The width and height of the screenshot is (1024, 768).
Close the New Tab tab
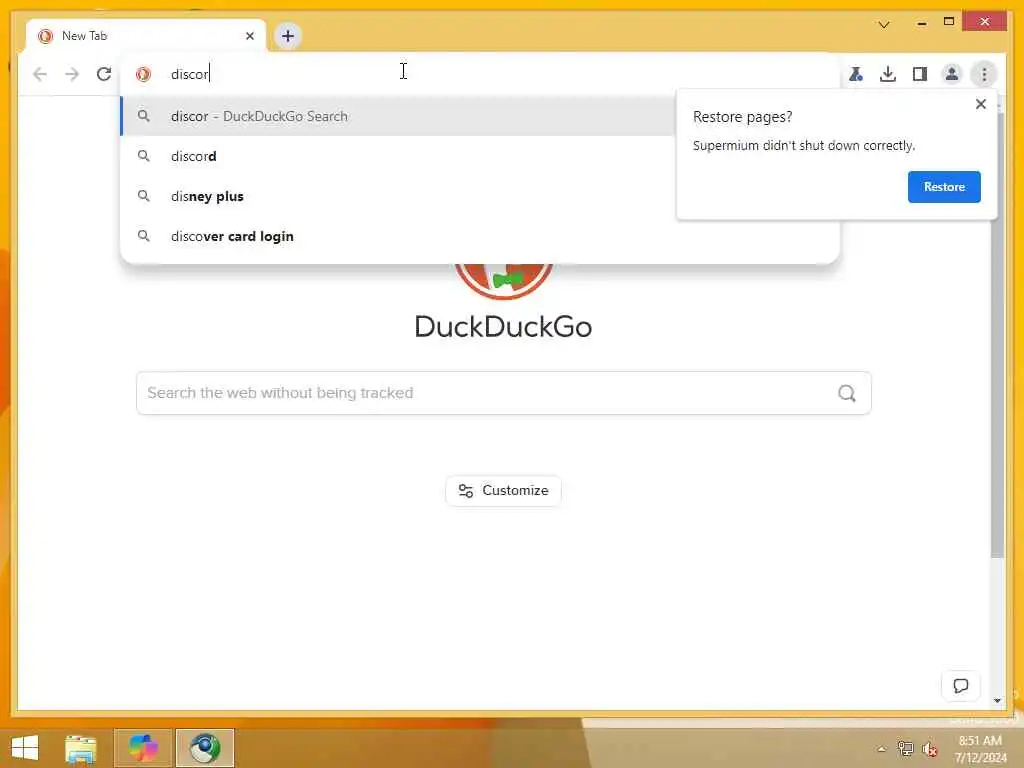[x=249, y=36]
